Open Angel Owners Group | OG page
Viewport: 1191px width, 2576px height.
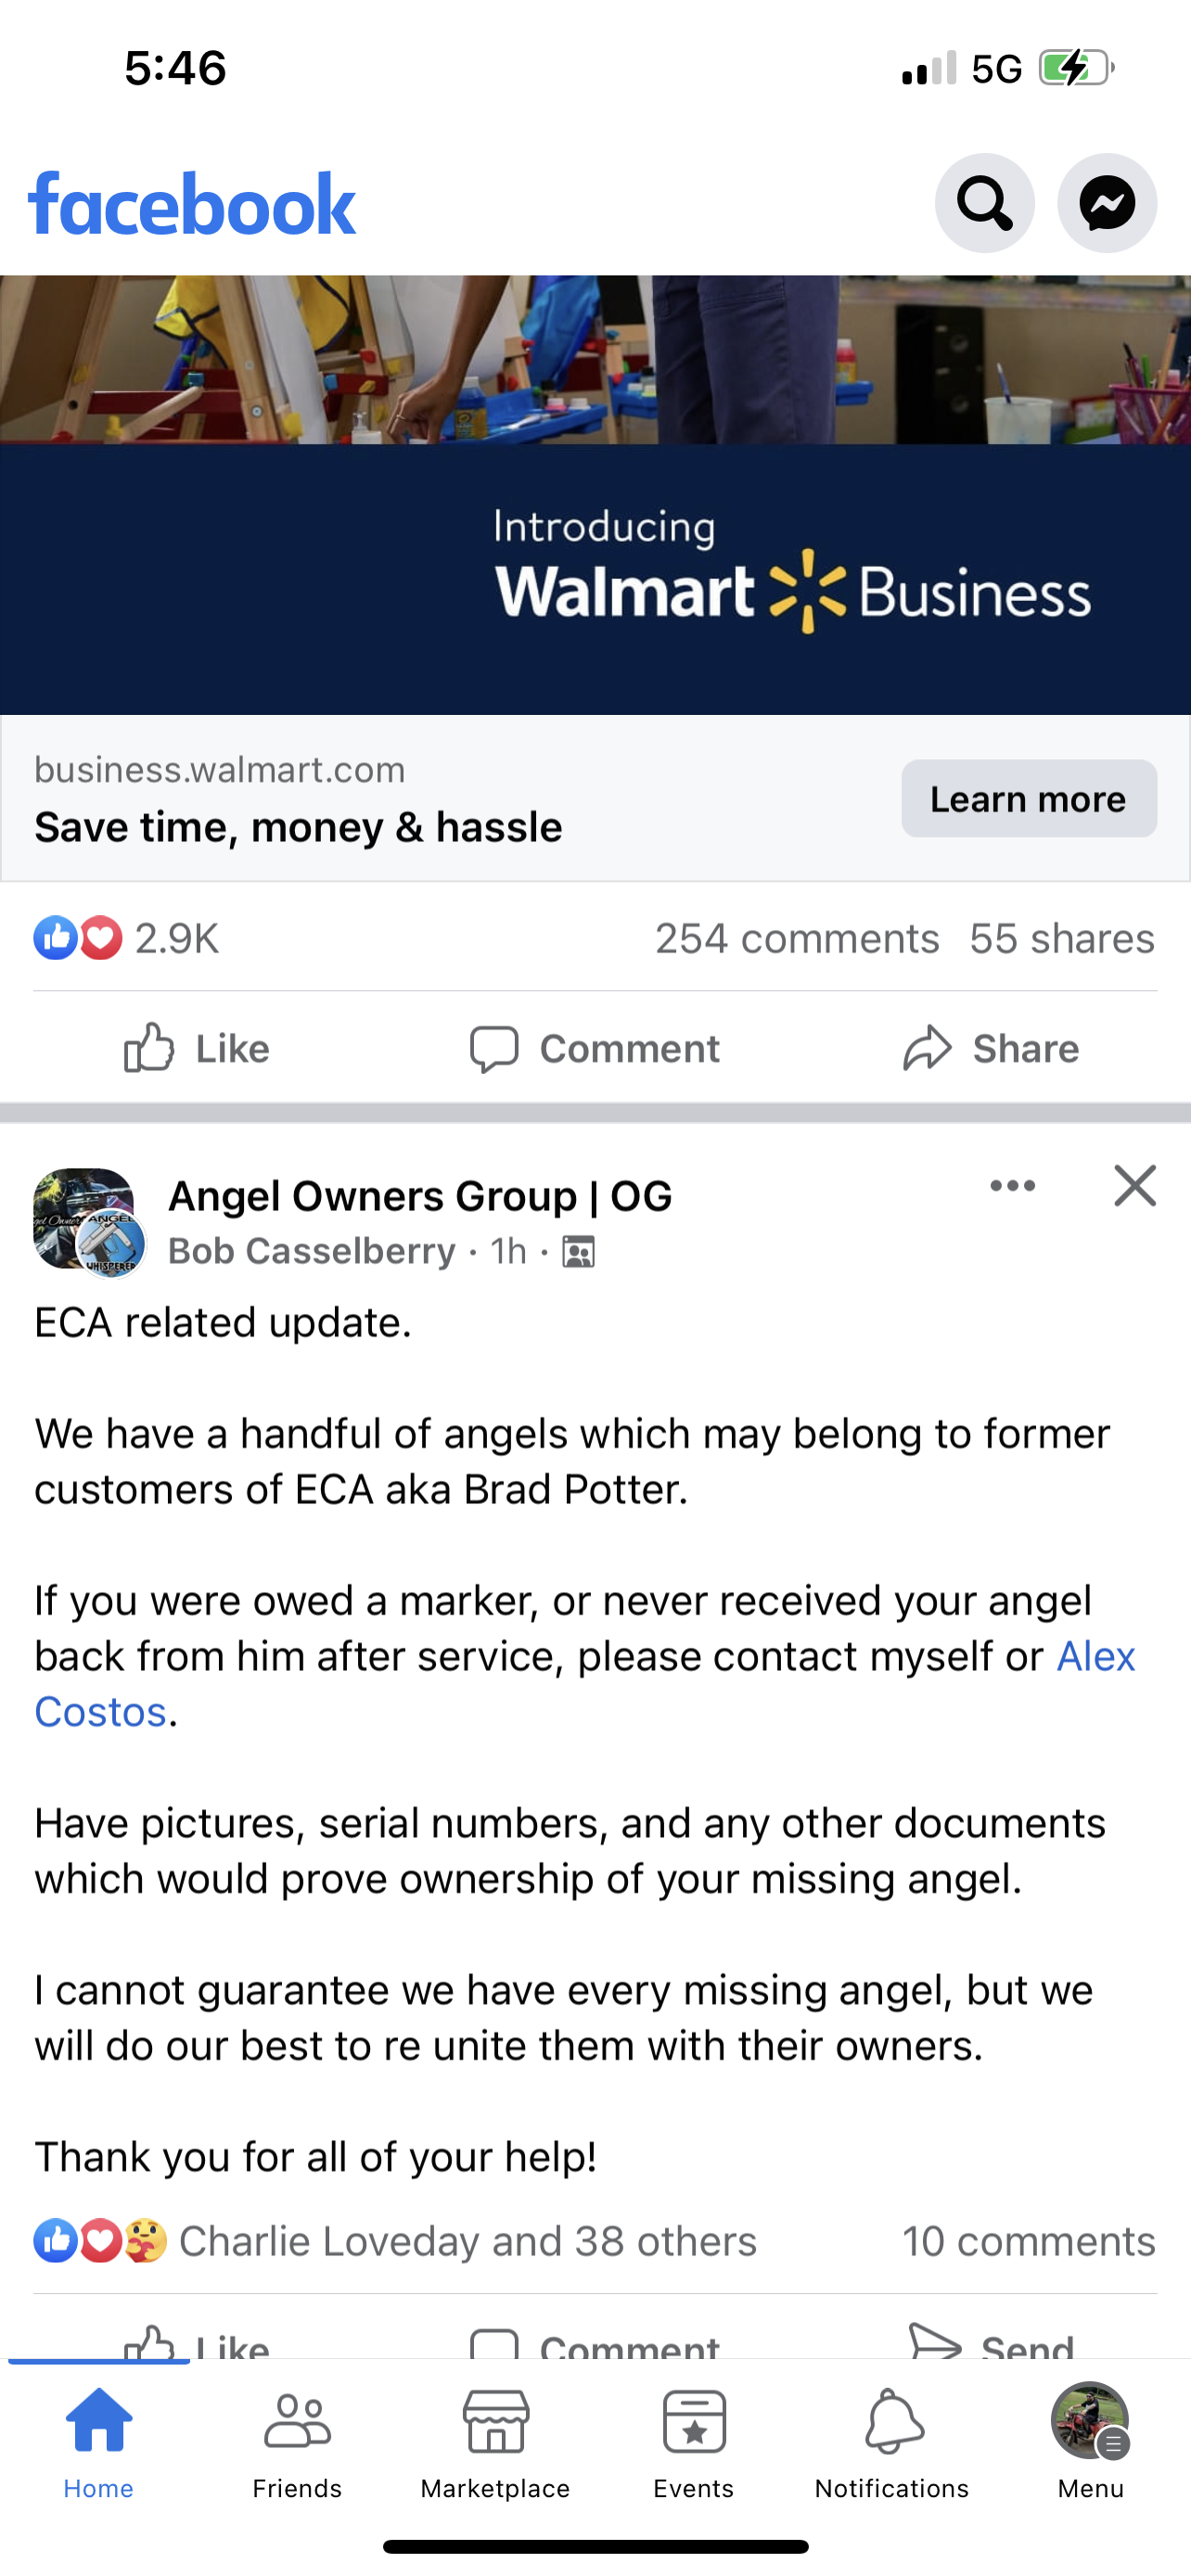[420, 1196]
